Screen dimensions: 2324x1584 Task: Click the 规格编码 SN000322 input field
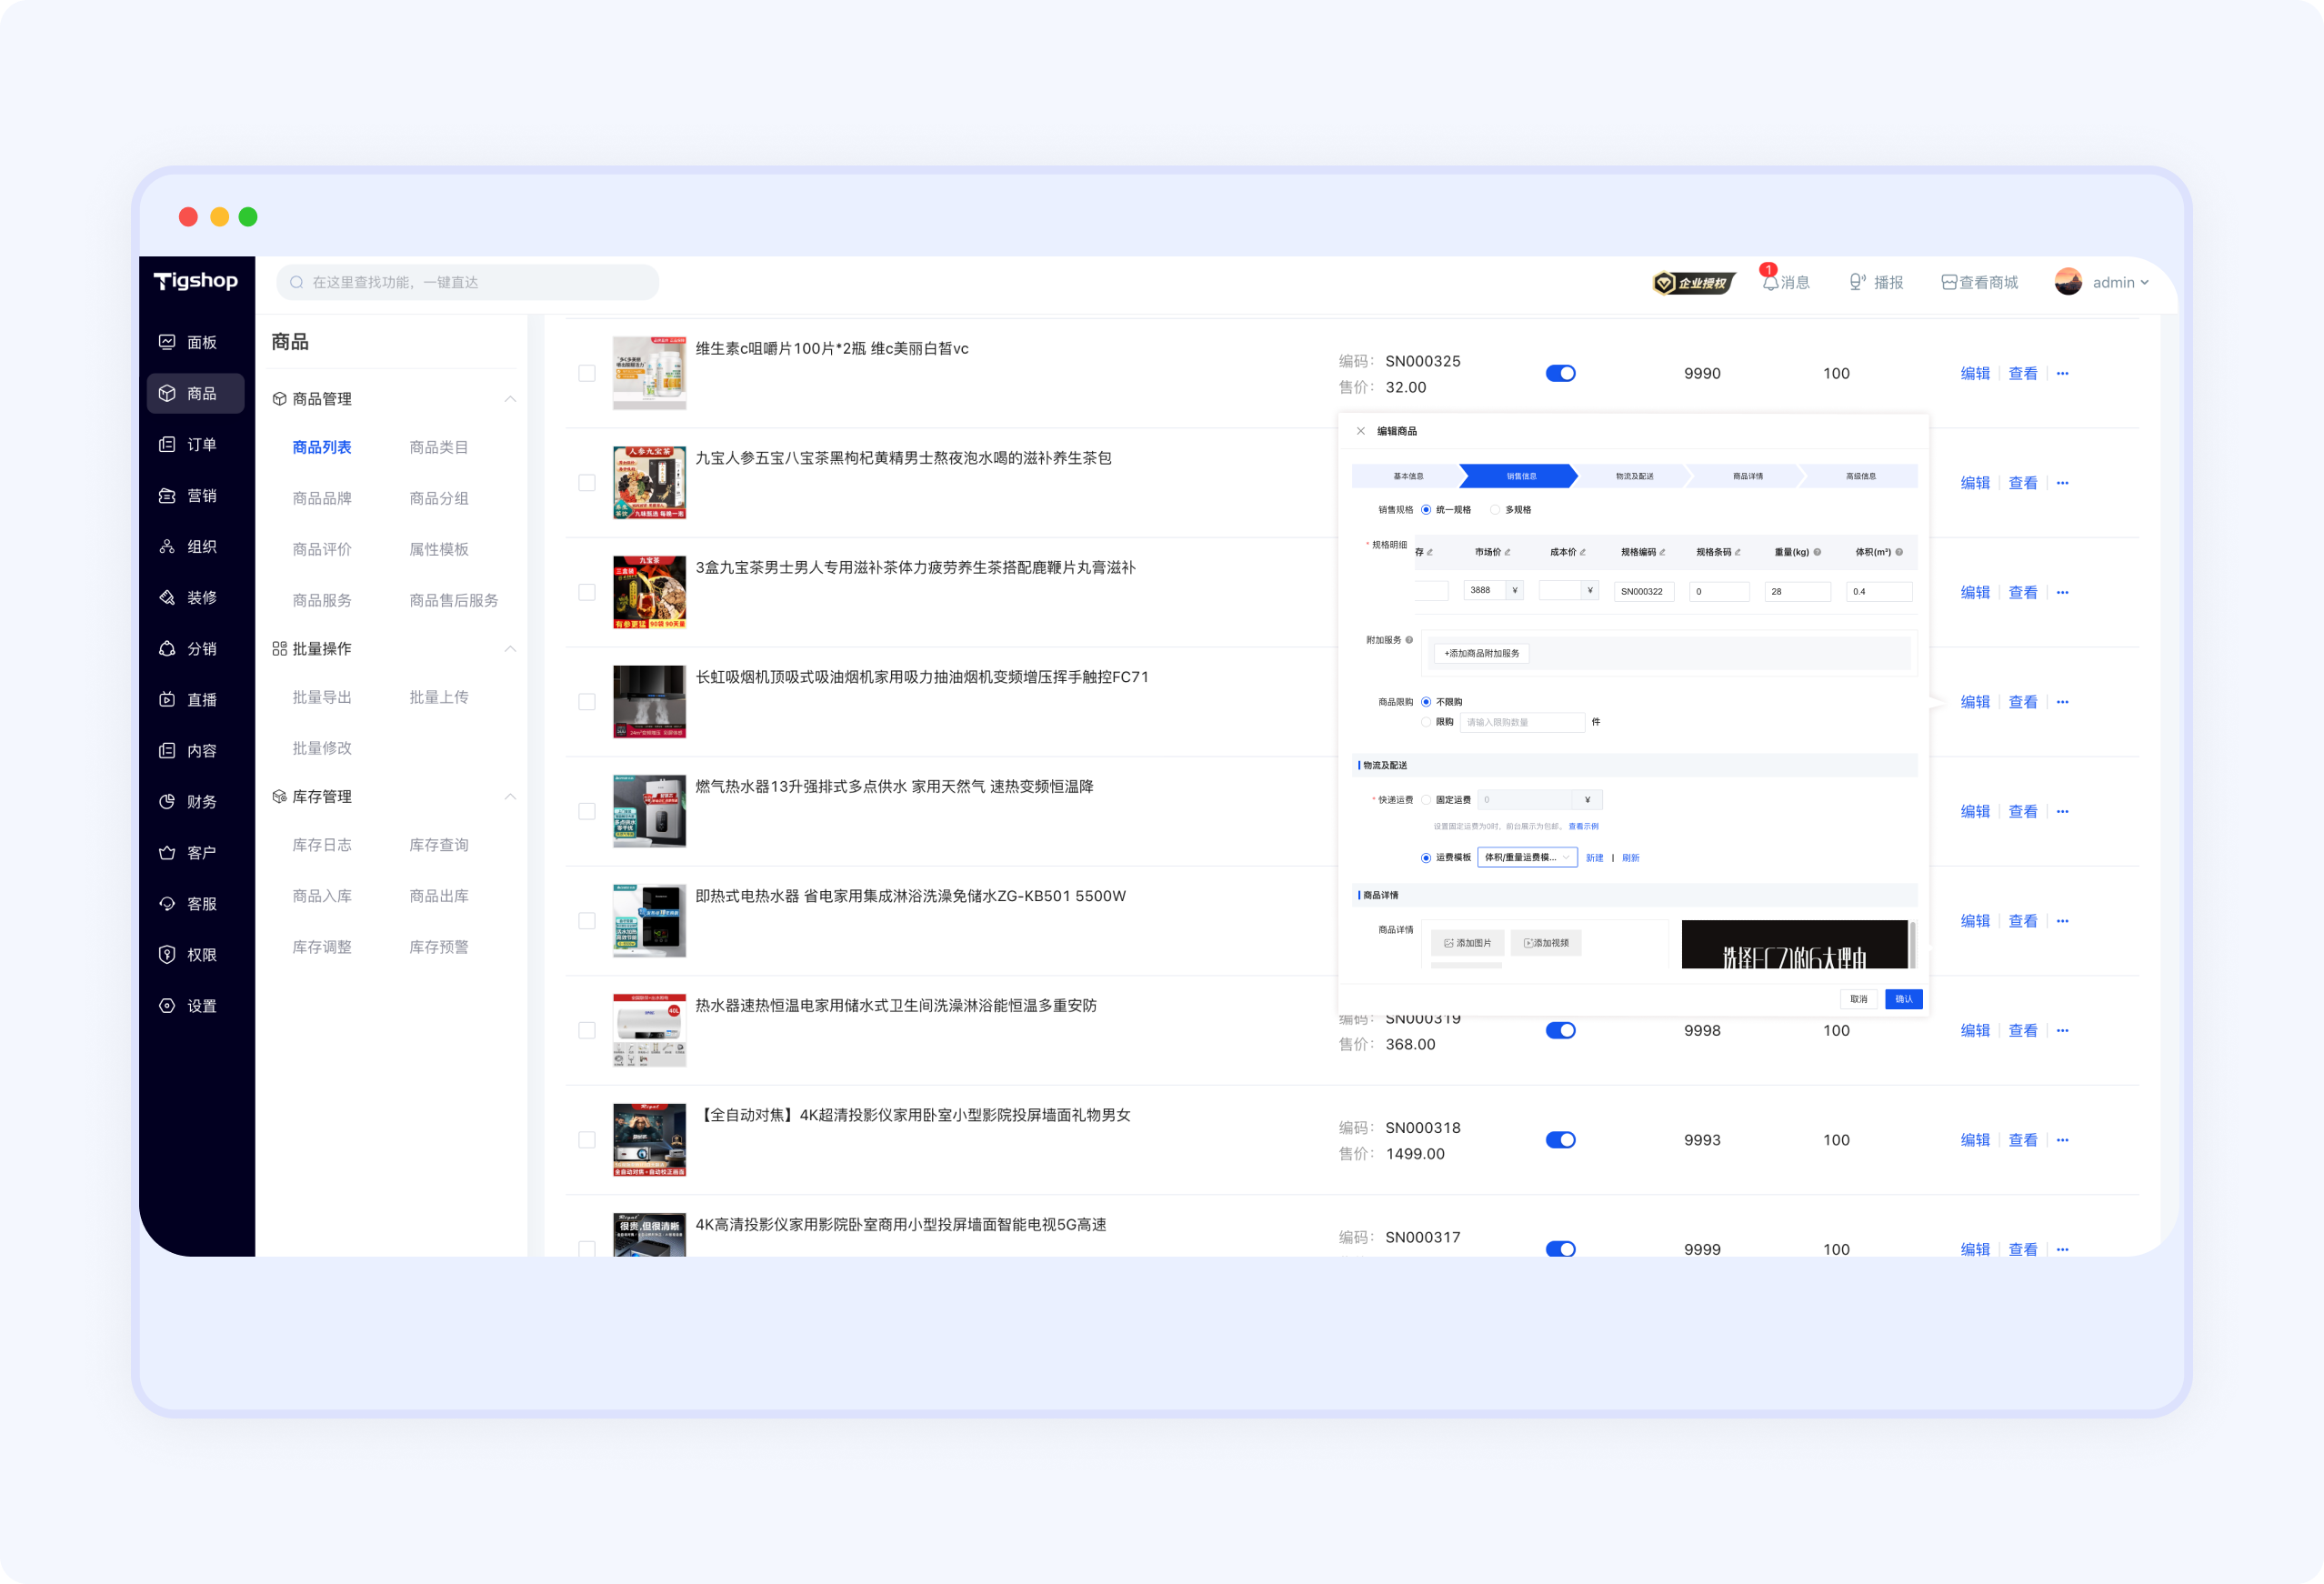point(1643,591)
